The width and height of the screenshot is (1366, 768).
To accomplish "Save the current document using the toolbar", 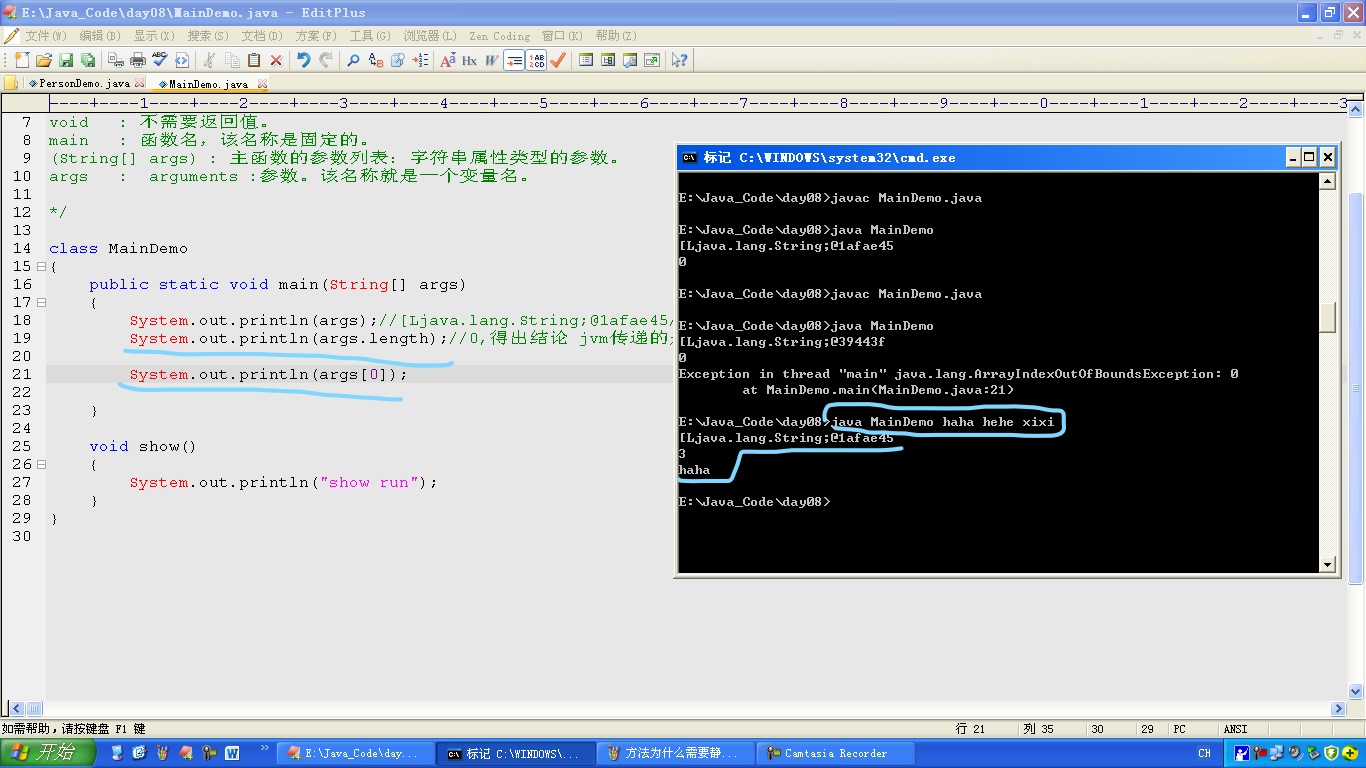I will tap(66, 60).
